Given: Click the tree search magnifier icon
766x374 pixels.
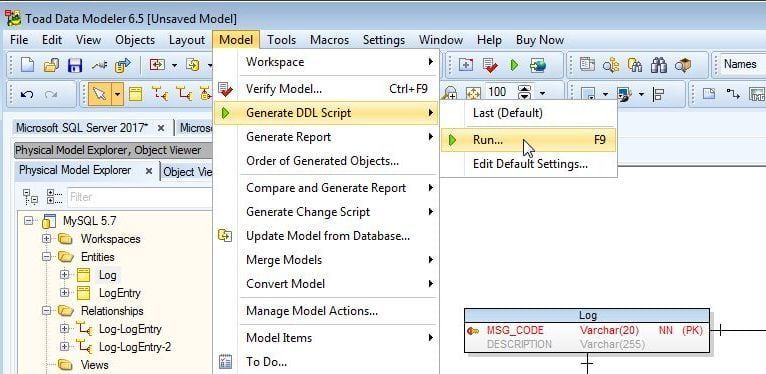Looking at the screenshot, I should (x=611, y=64).
